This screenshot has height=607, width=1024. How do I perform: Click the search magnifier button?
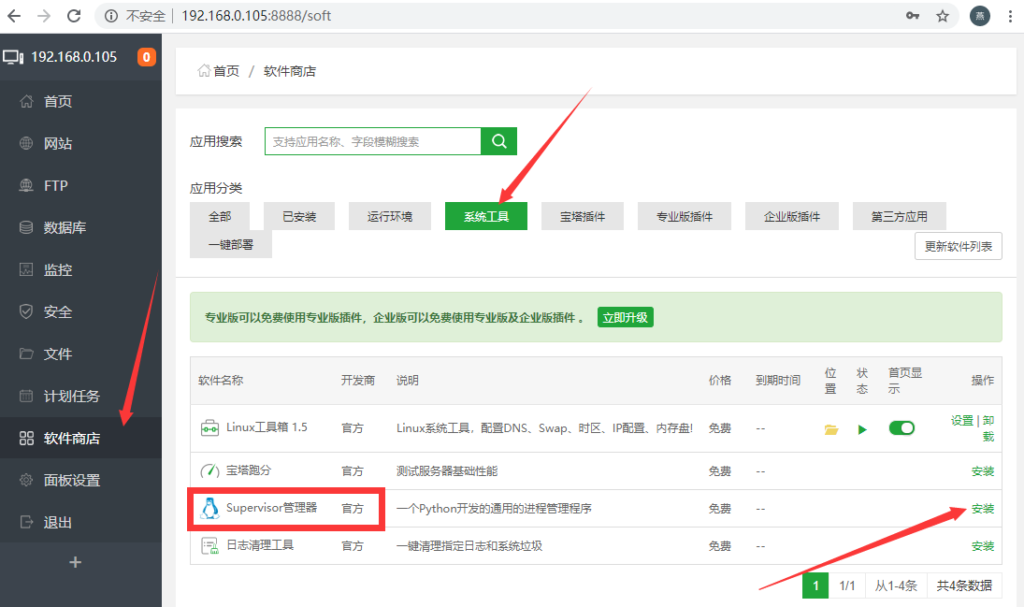(498, 141)
